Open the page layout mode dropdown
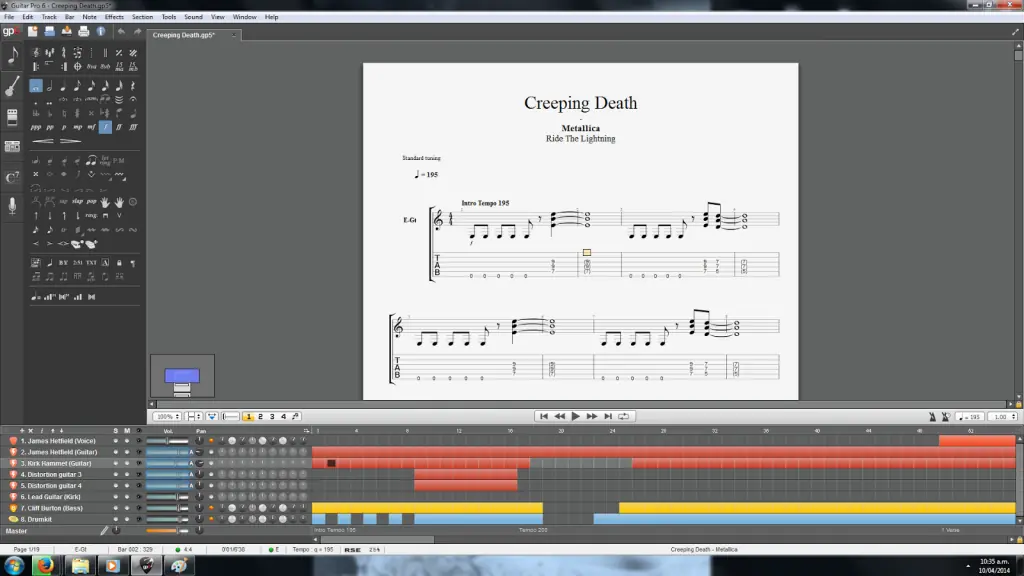The height and width of the screenshot is (576, 1024). point(193,417)
